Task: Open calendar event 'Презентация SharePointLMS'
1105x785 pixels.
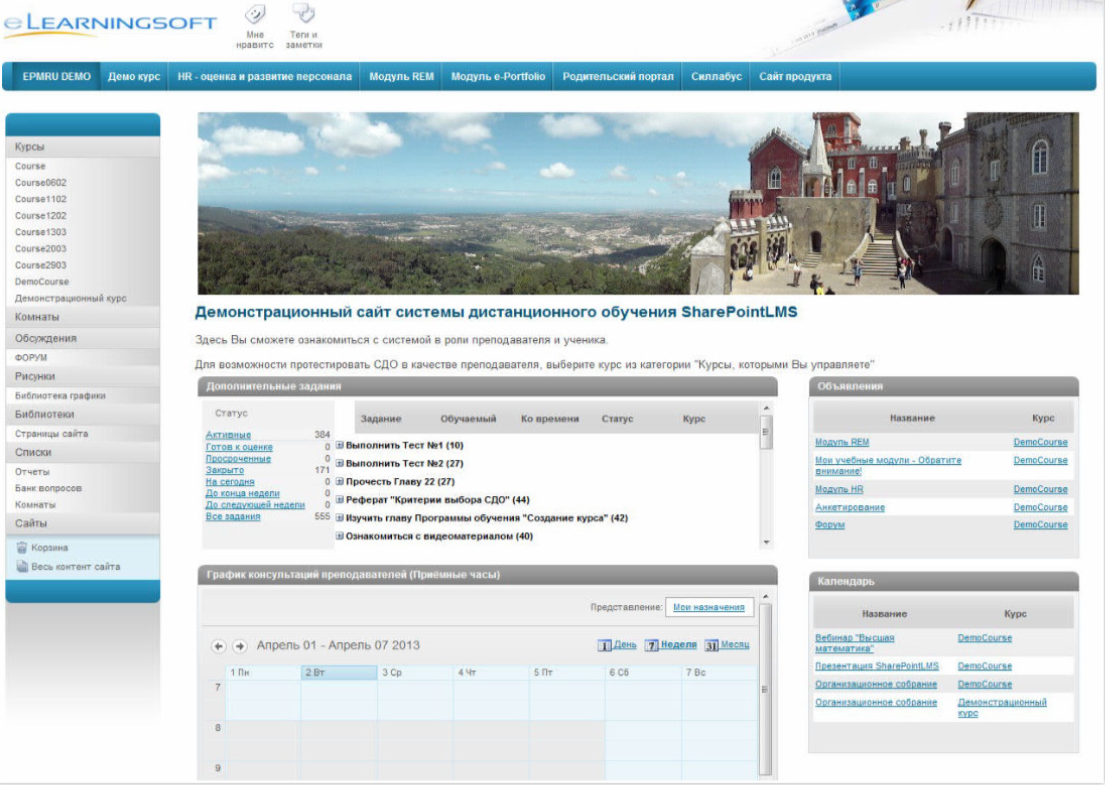Action: (x=877, y=666)
